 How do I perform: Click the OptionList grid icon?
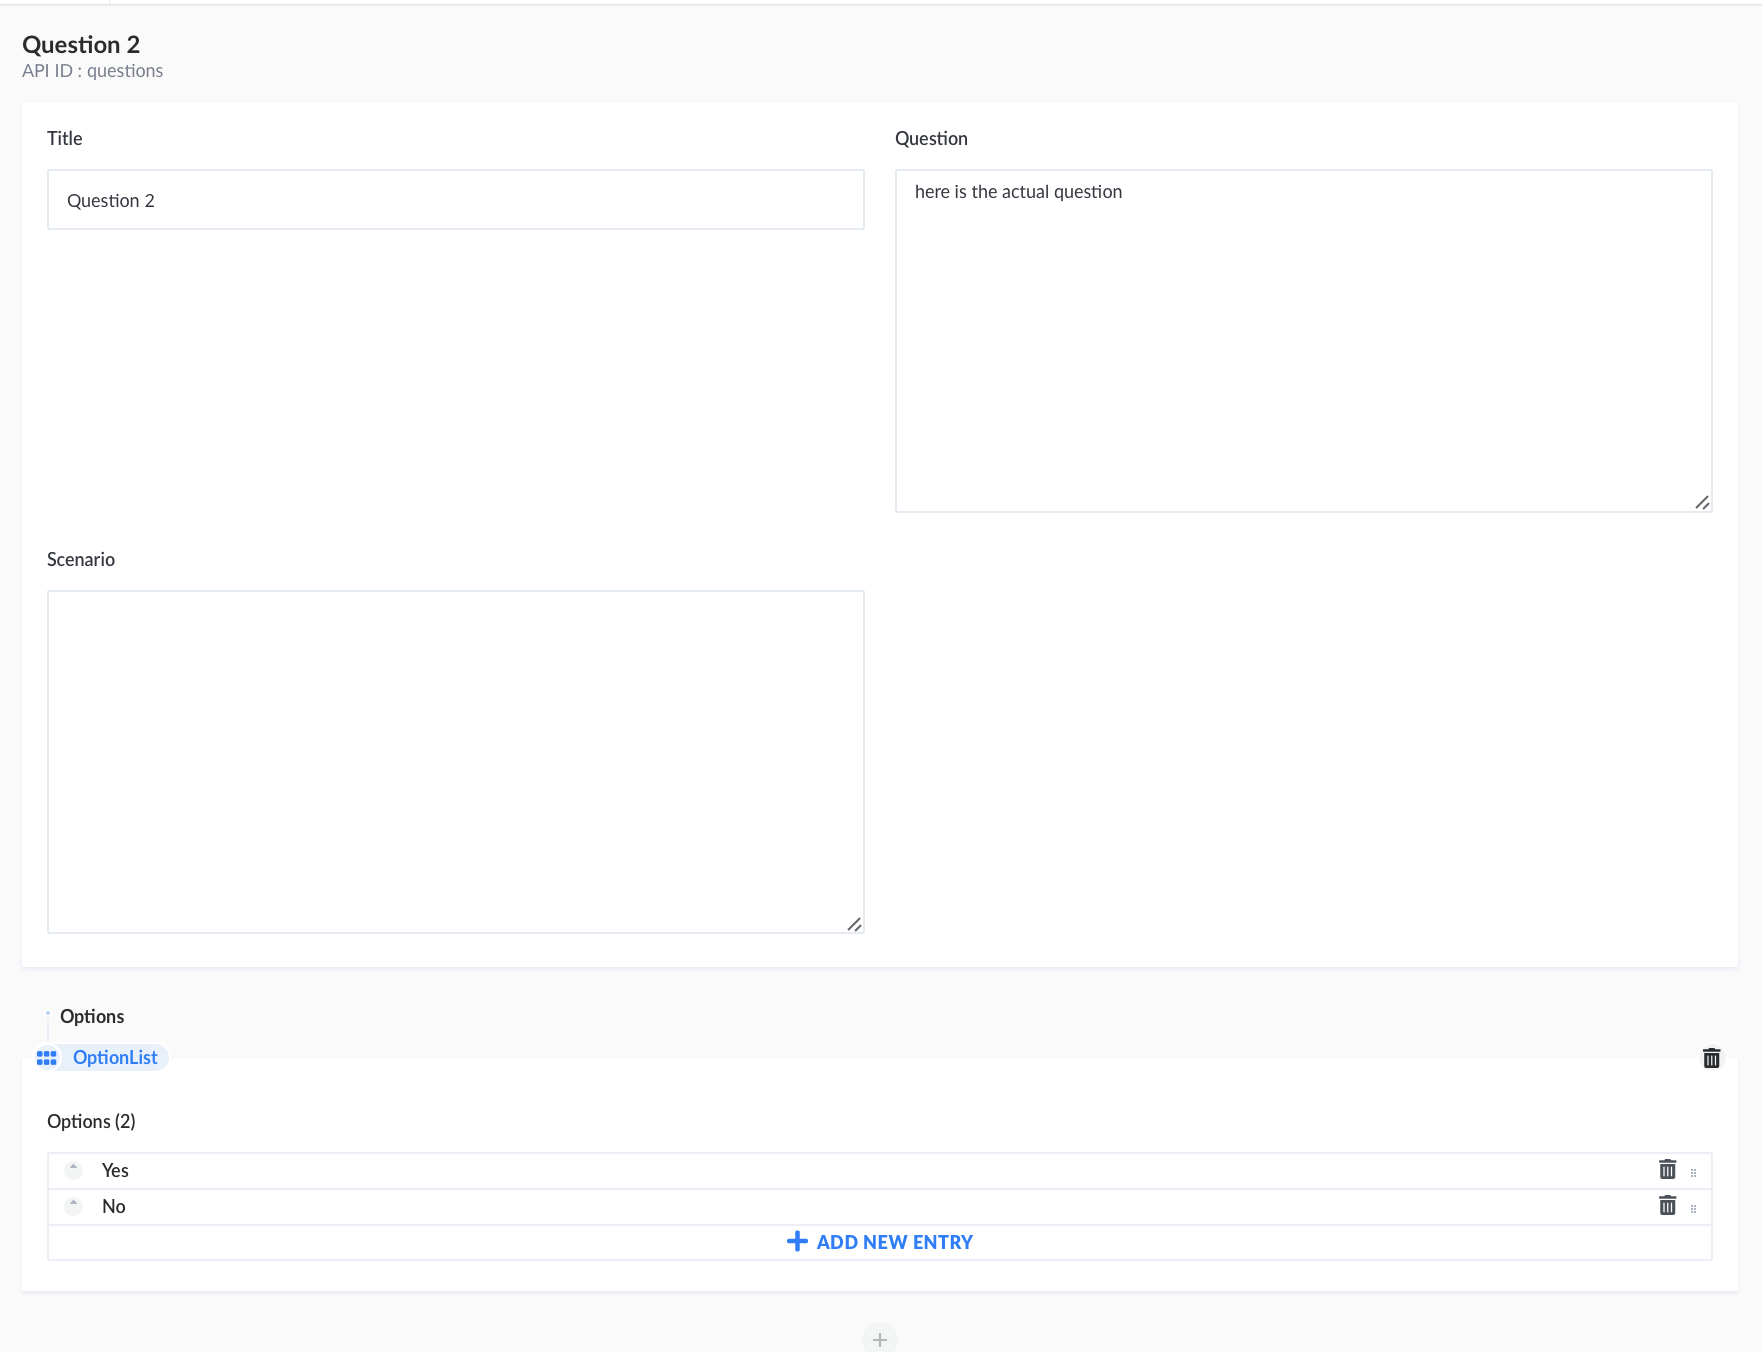47,1058
